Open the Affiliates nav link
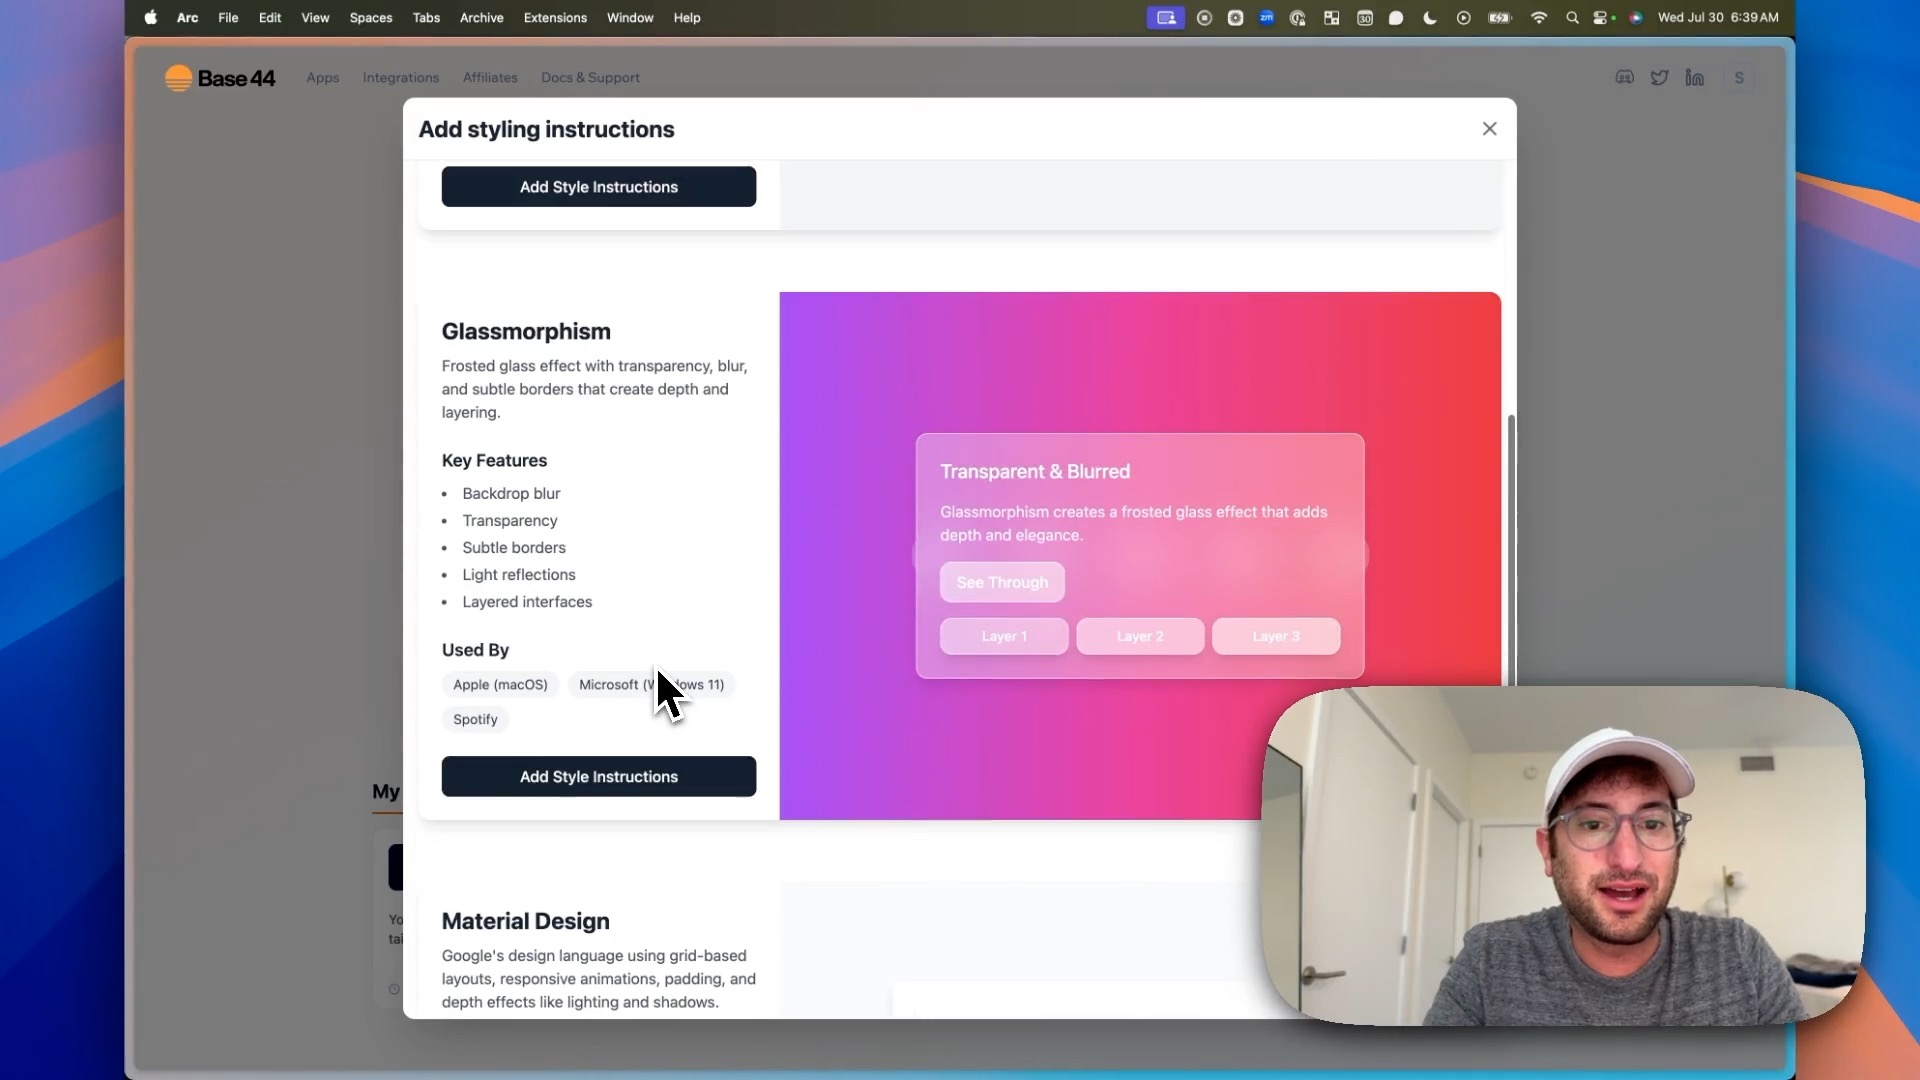This screenshot has width=1920, height=1080. (490, 78)
